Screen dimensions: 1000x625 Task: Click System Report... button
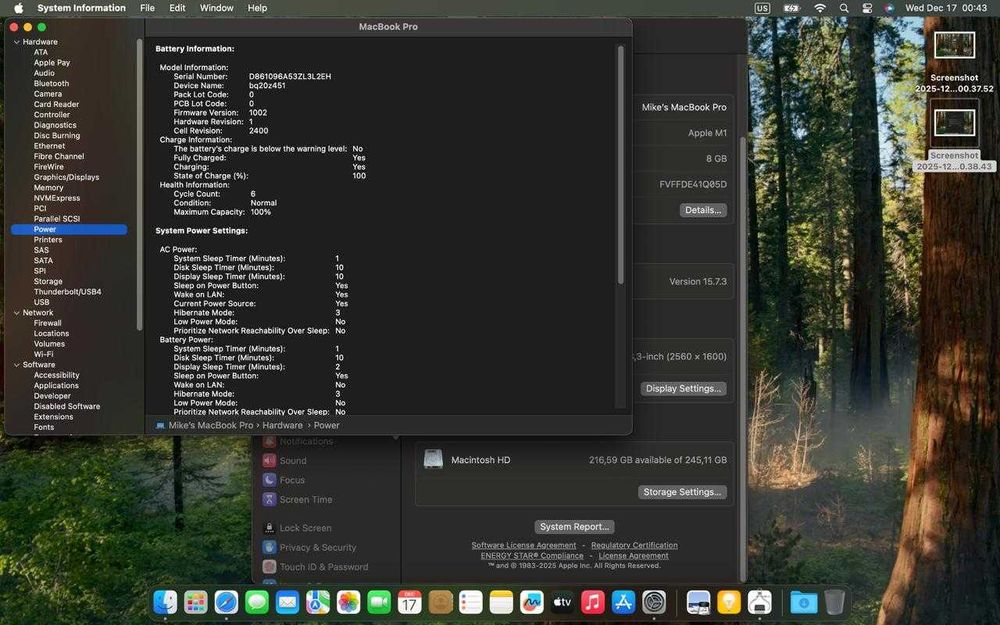tap(574, 527)
